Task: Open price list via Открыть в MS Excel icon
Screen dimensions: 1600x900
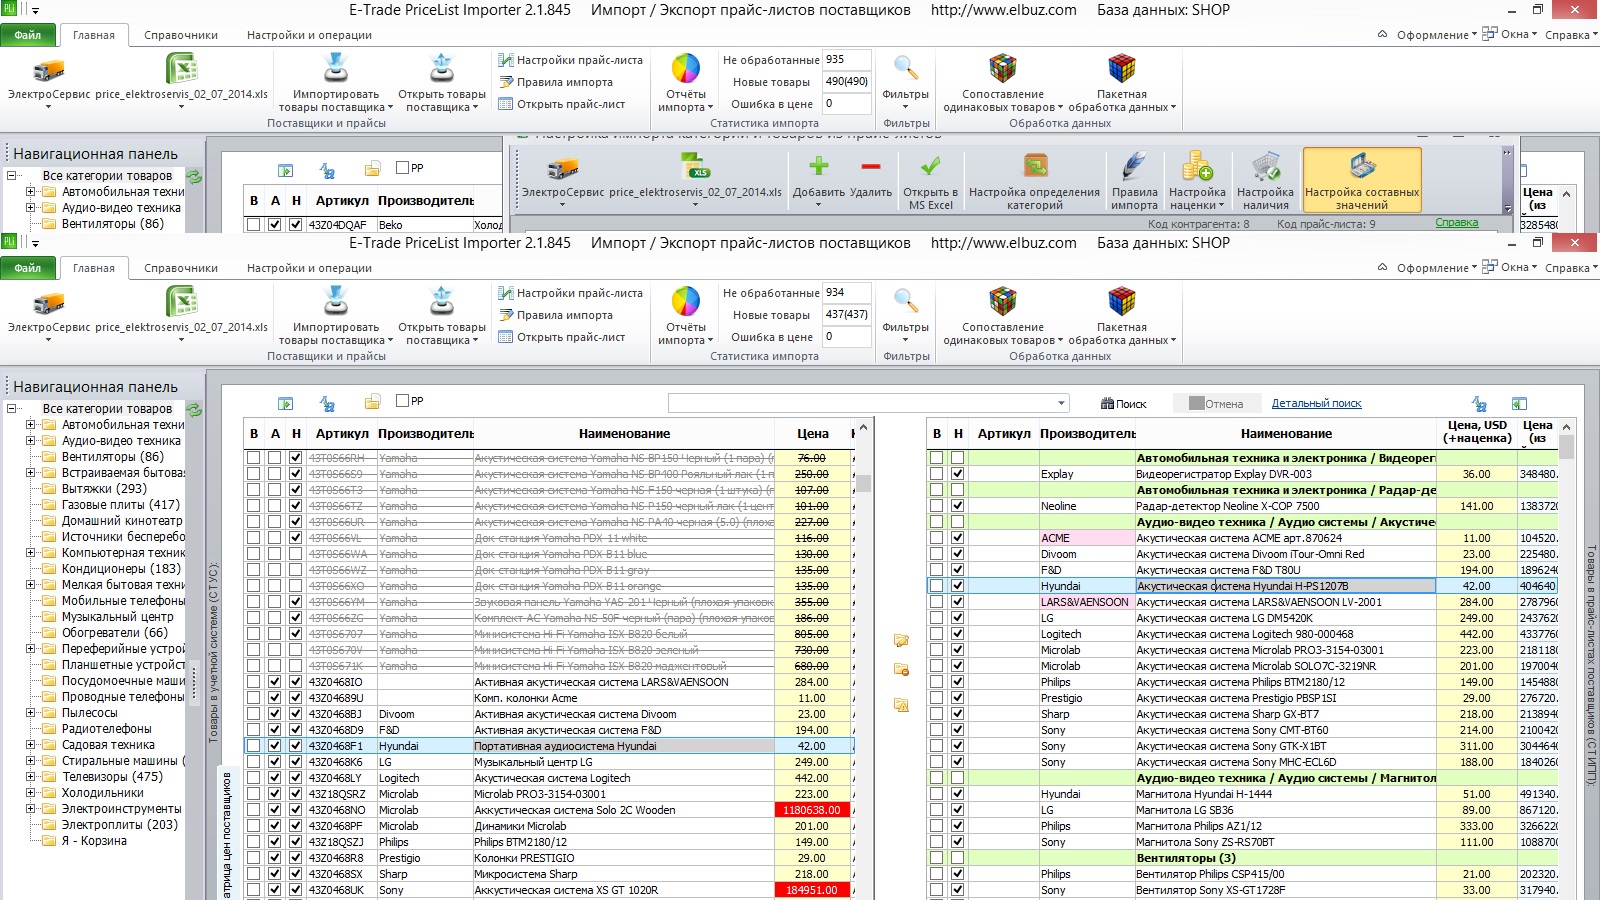Action: click(x=930, y=167)
